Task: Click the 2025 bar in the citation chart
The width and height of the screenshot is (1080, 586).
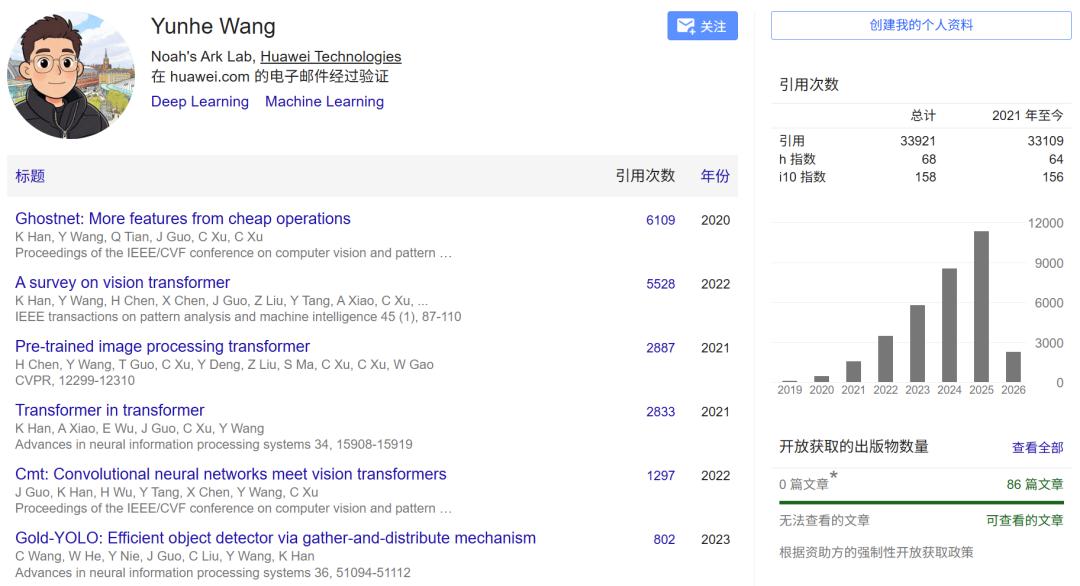Action: coord(981,307)
